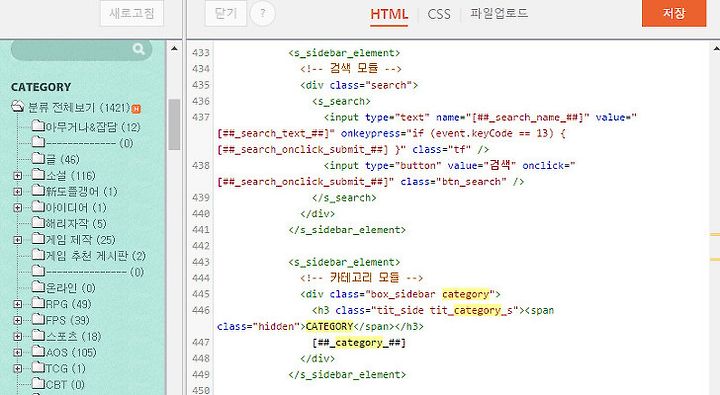720x395 pixels.
Task: Click the 새로고침 refresh button
Action: click(x=132, y=13)
